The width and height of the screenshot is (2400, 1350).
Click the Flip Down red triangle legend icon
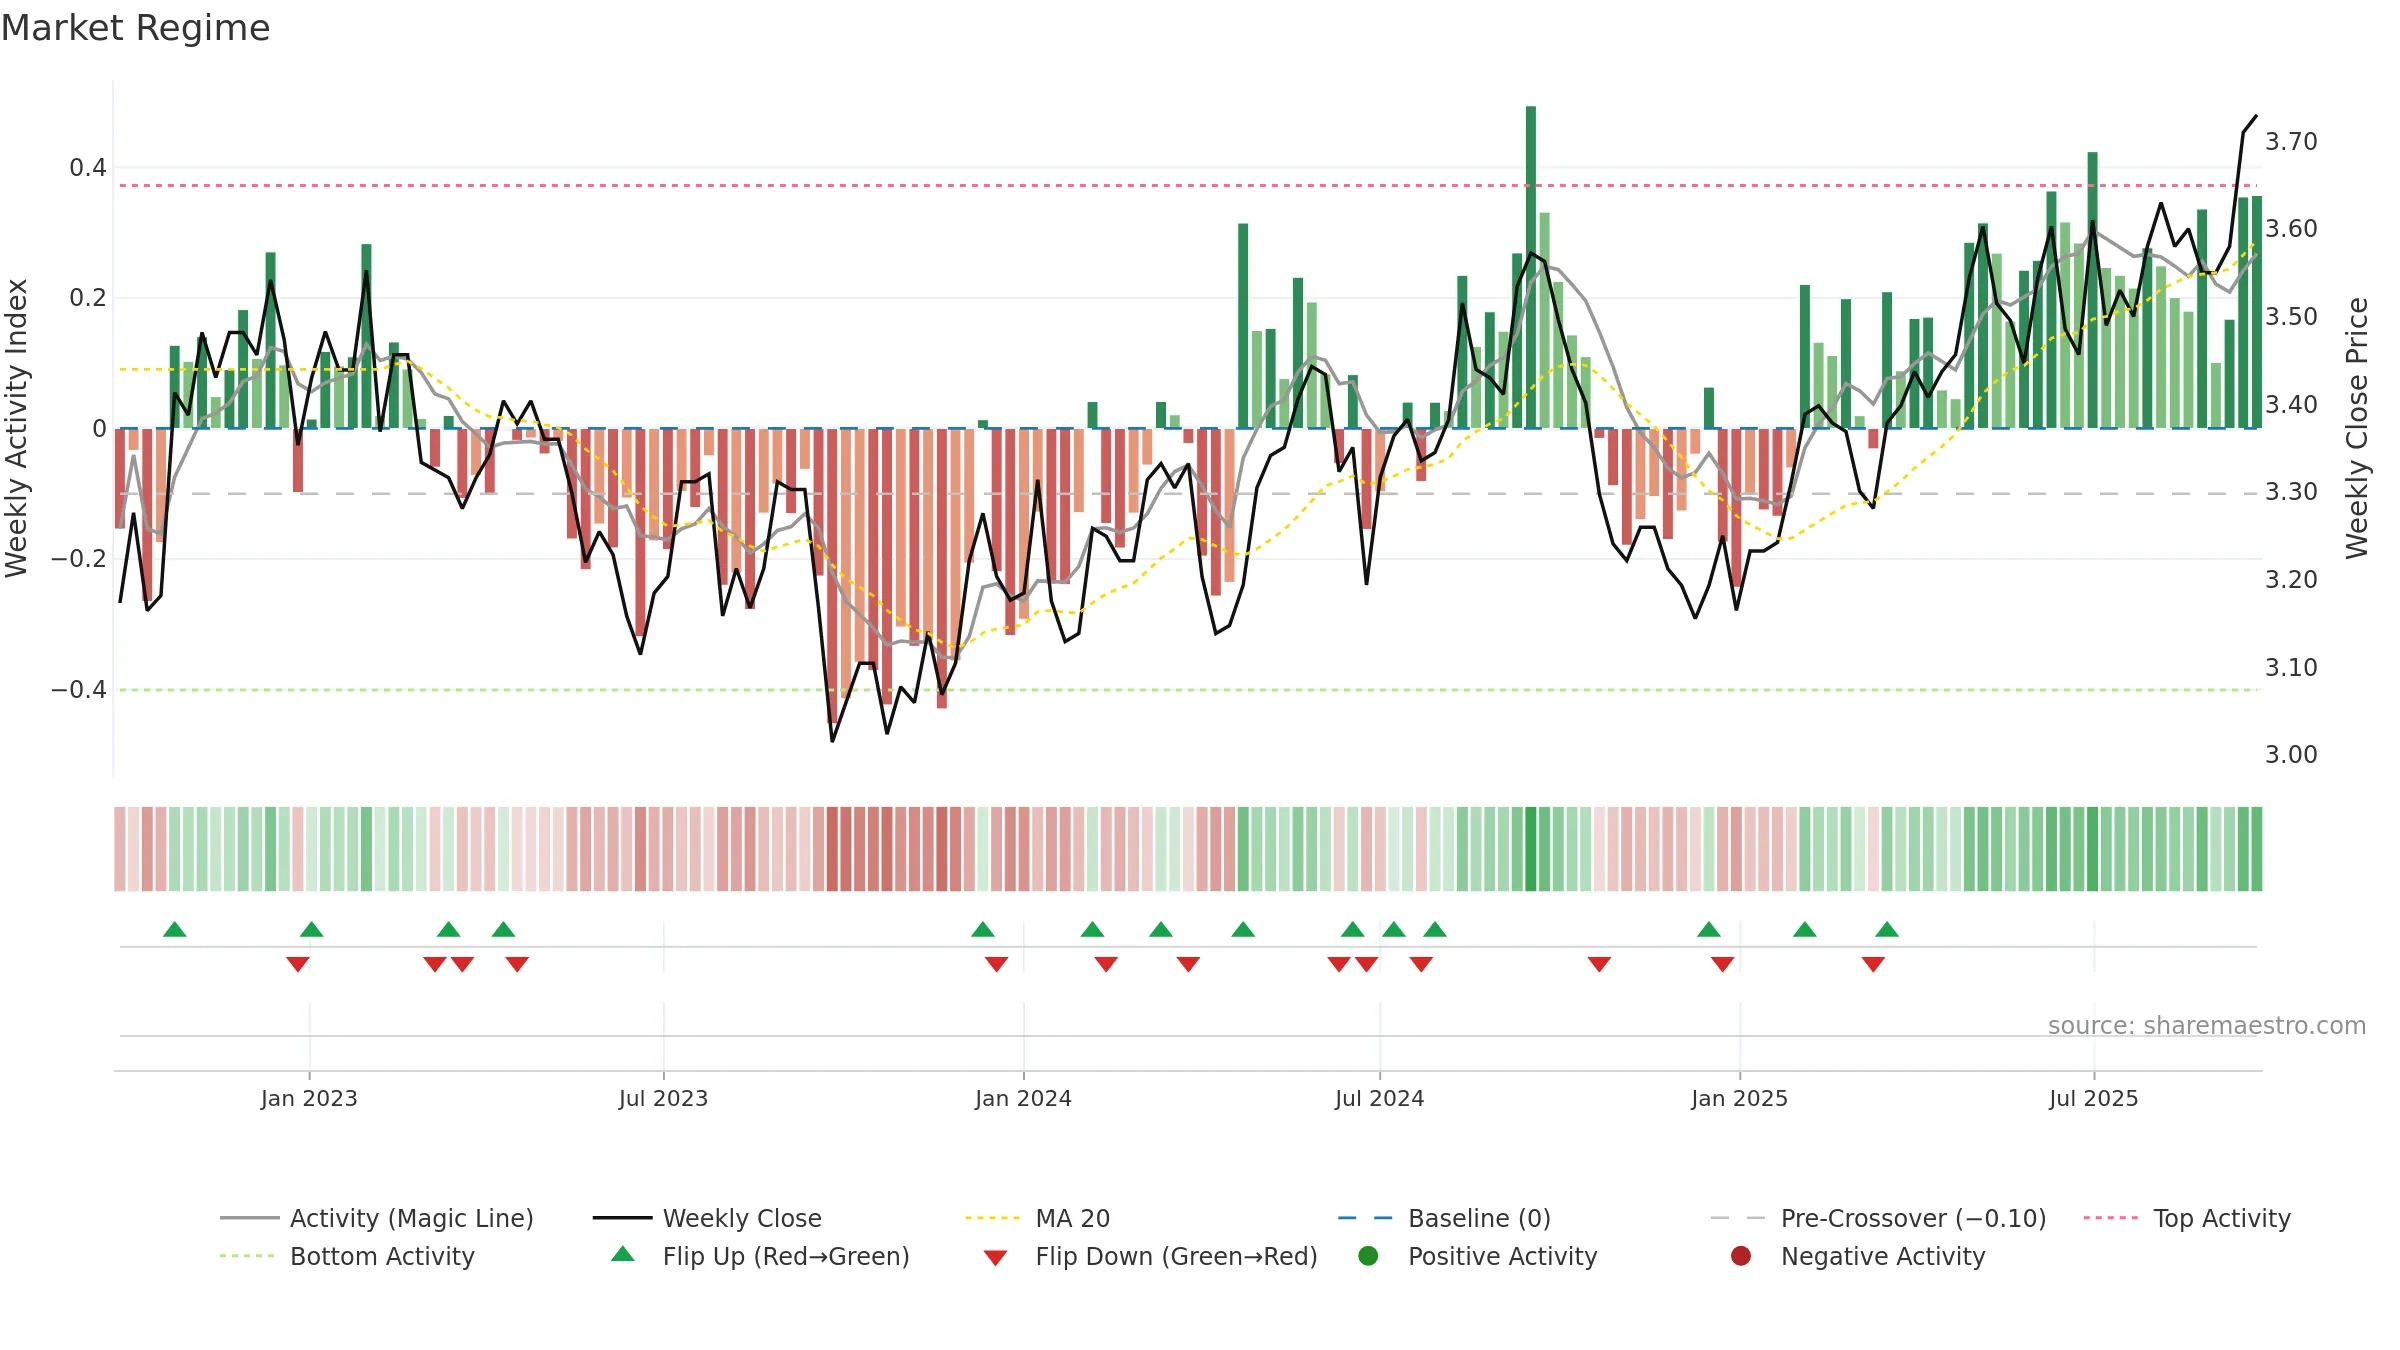tap(995, 1258)
